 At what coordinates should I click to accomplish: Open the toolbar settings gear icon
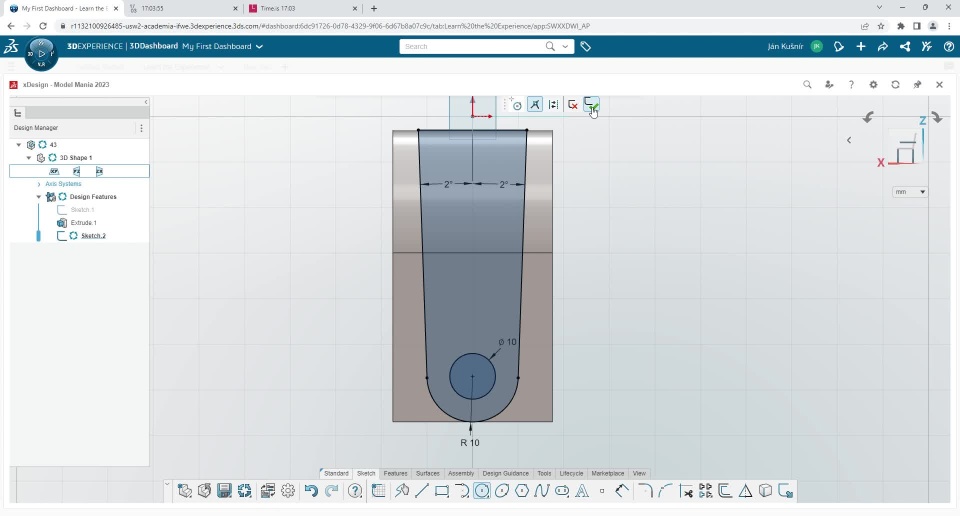(288, 491)
